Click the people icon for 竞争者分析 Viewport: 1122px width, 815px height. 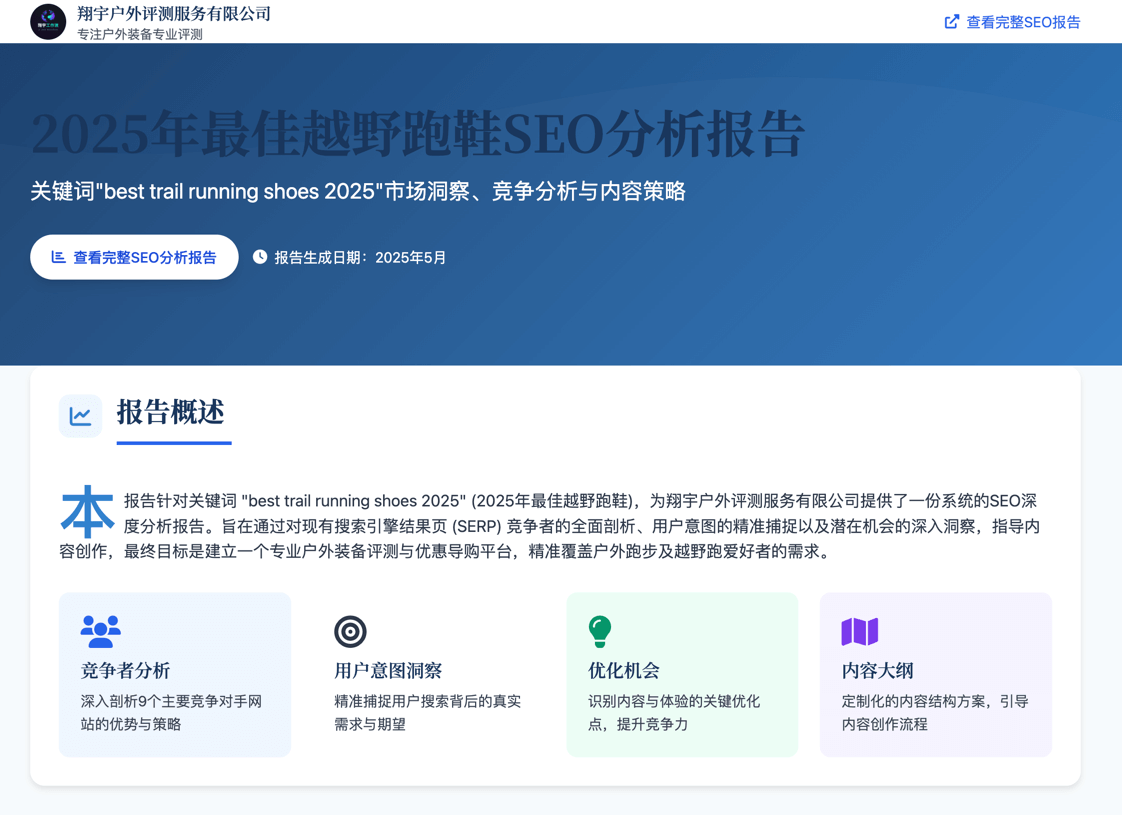[x=100, y=631]
